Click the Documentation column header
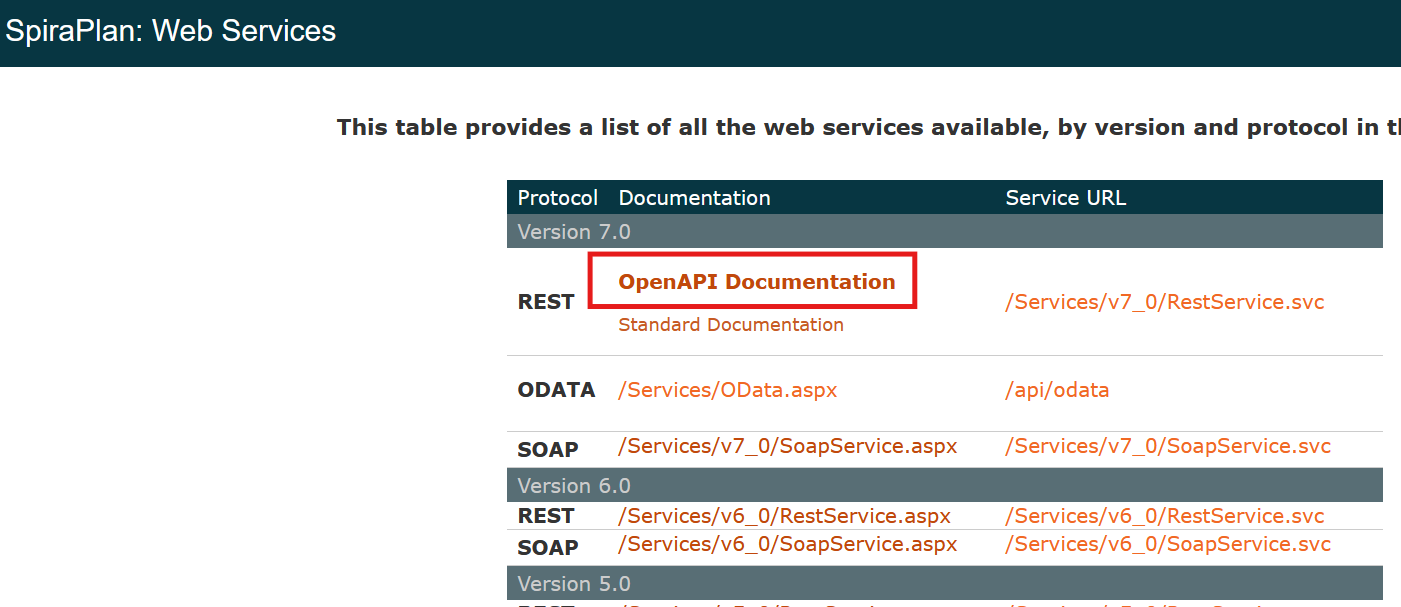1401x607 pixels. point(694,198)
